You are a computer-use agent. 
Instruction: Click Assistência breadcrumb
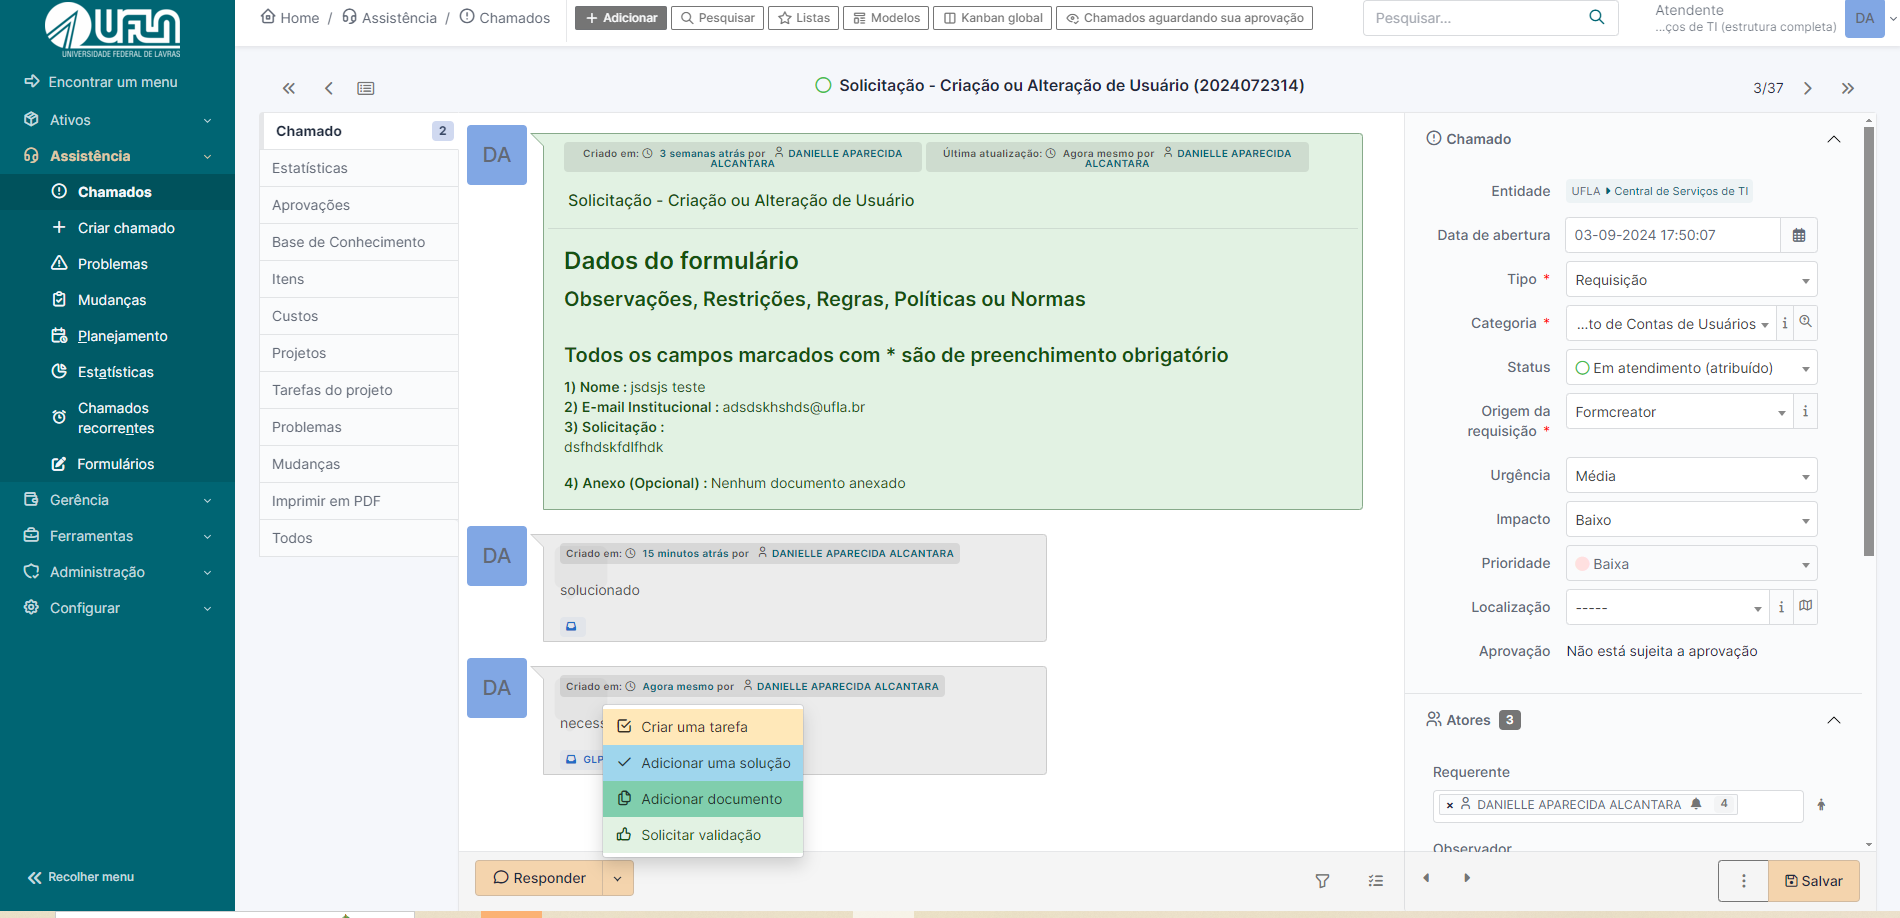(x=389, y=17)
